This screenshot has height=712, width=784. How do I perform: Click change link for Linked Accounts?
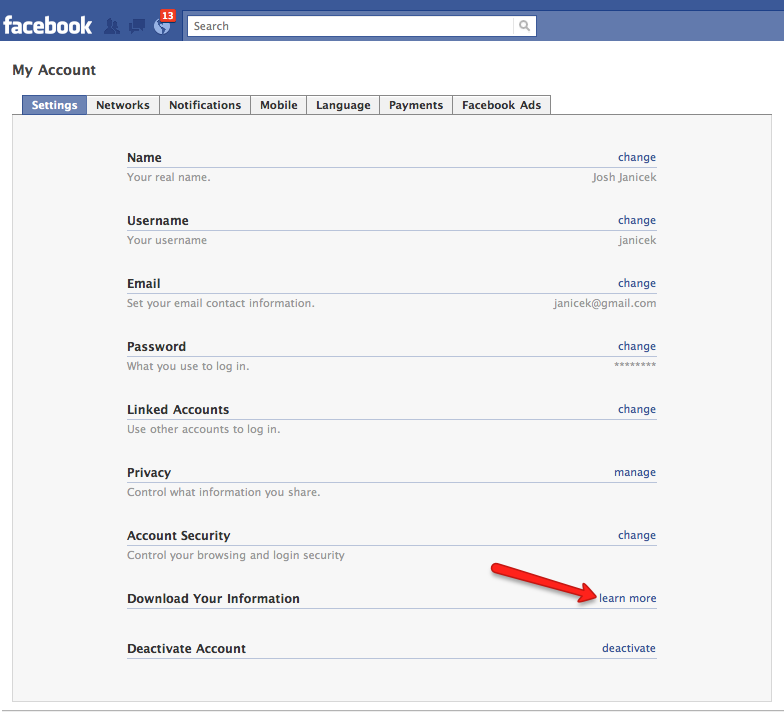(x=636, y=409)
